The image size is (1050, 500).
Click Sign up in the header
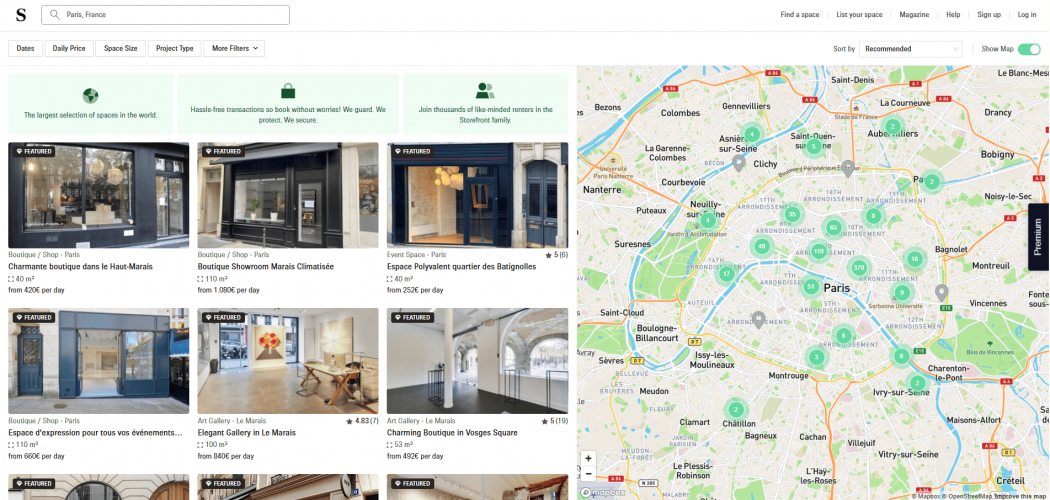tap(988, 15)
